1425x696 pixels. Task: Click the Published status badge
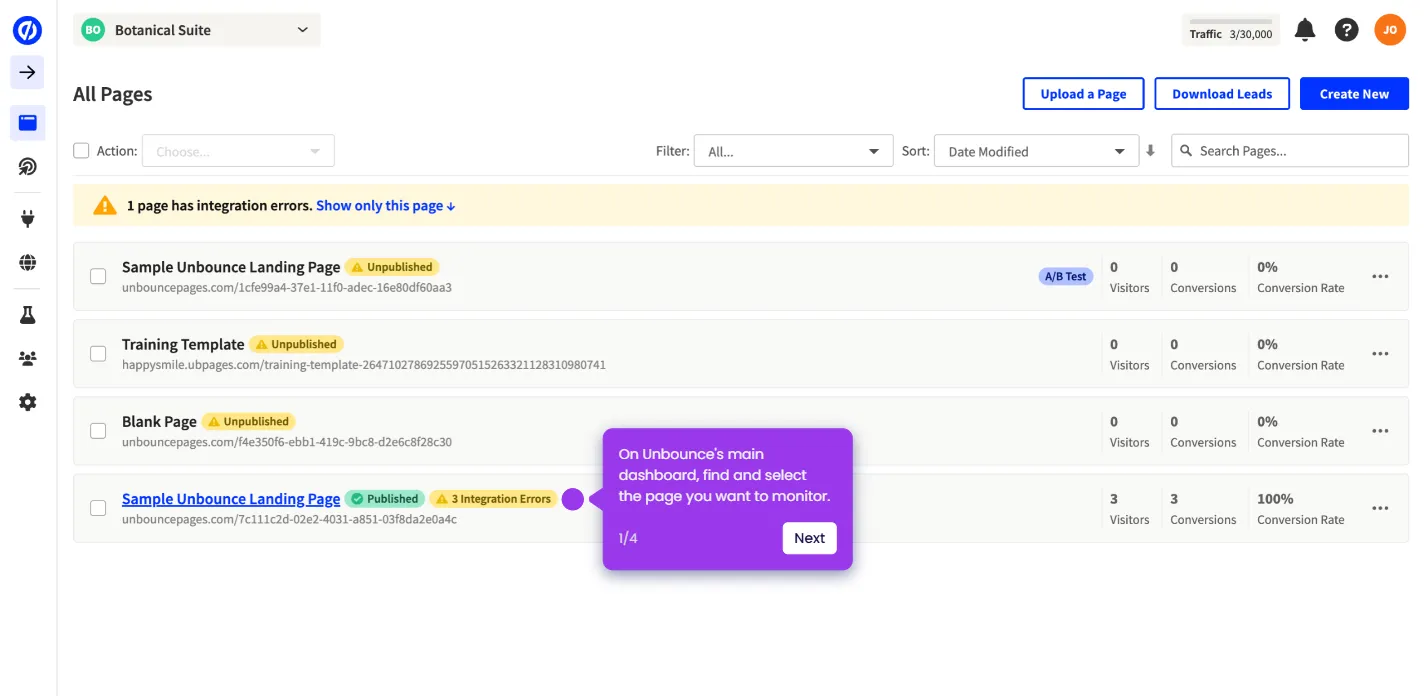tap(384, 499)
